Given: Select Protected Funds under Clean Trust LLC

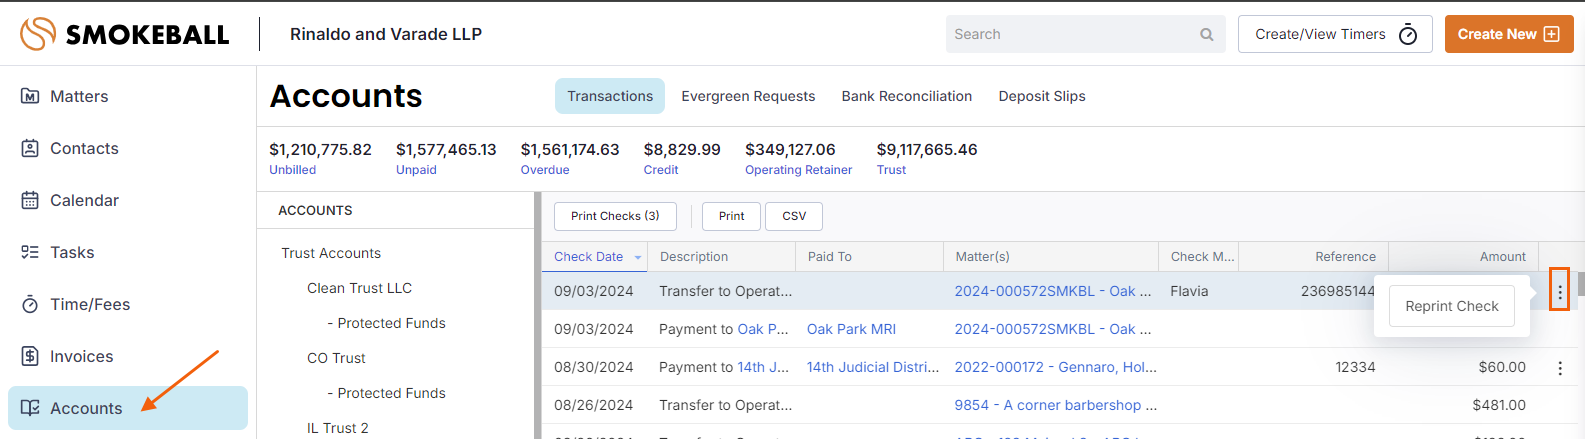Looking at the screenshot, I should 386,323.
